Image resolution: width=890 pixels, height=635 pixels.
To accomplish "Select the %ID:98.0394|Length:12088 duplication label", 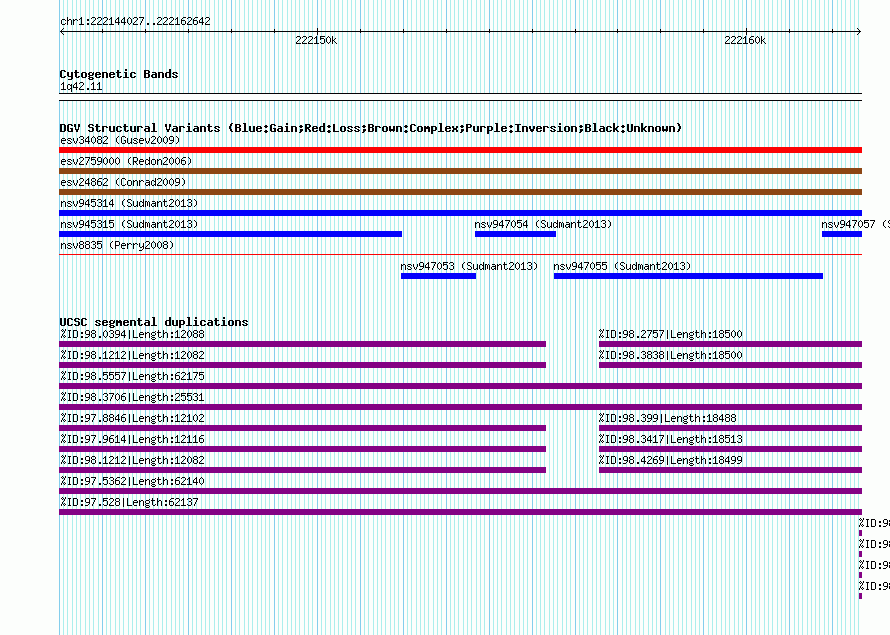I will pos(132,334).
